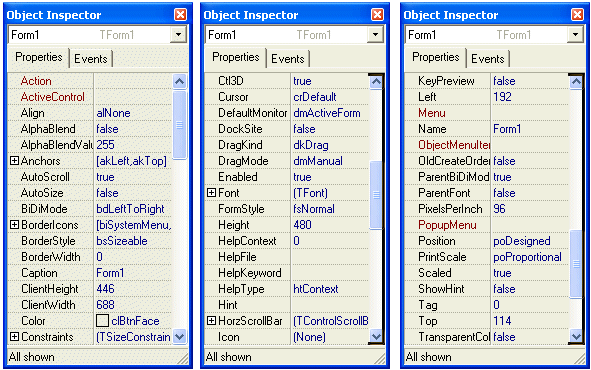The image size is (591, 370).
Task: Click scroll-down arrow in right inspector
Action: [576, 336]
